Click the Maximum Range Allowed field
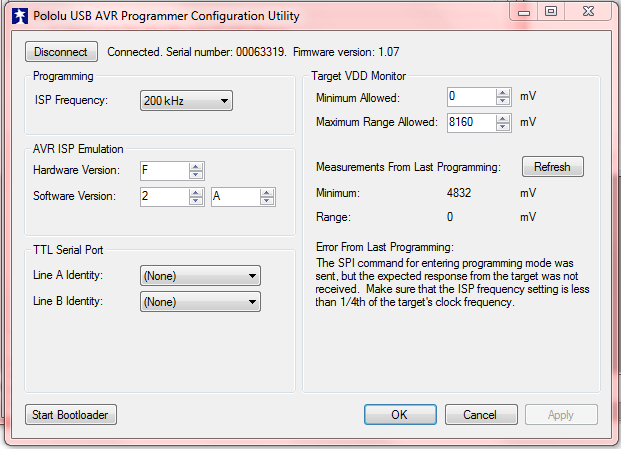Viewport: 621px width, 449px height. click(x=470, y=122)
